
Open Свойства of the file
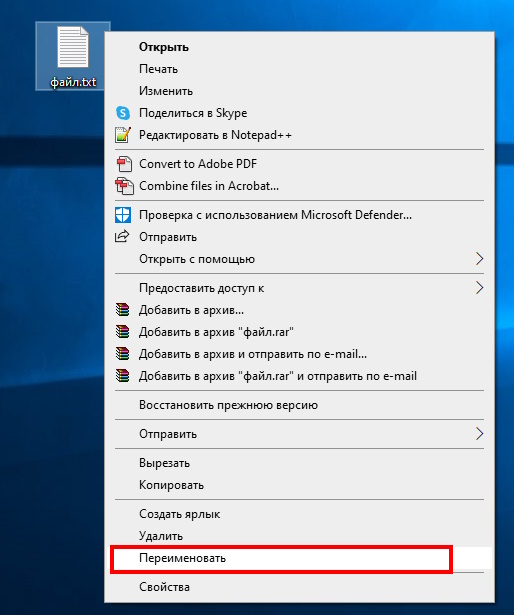(299, 587)
